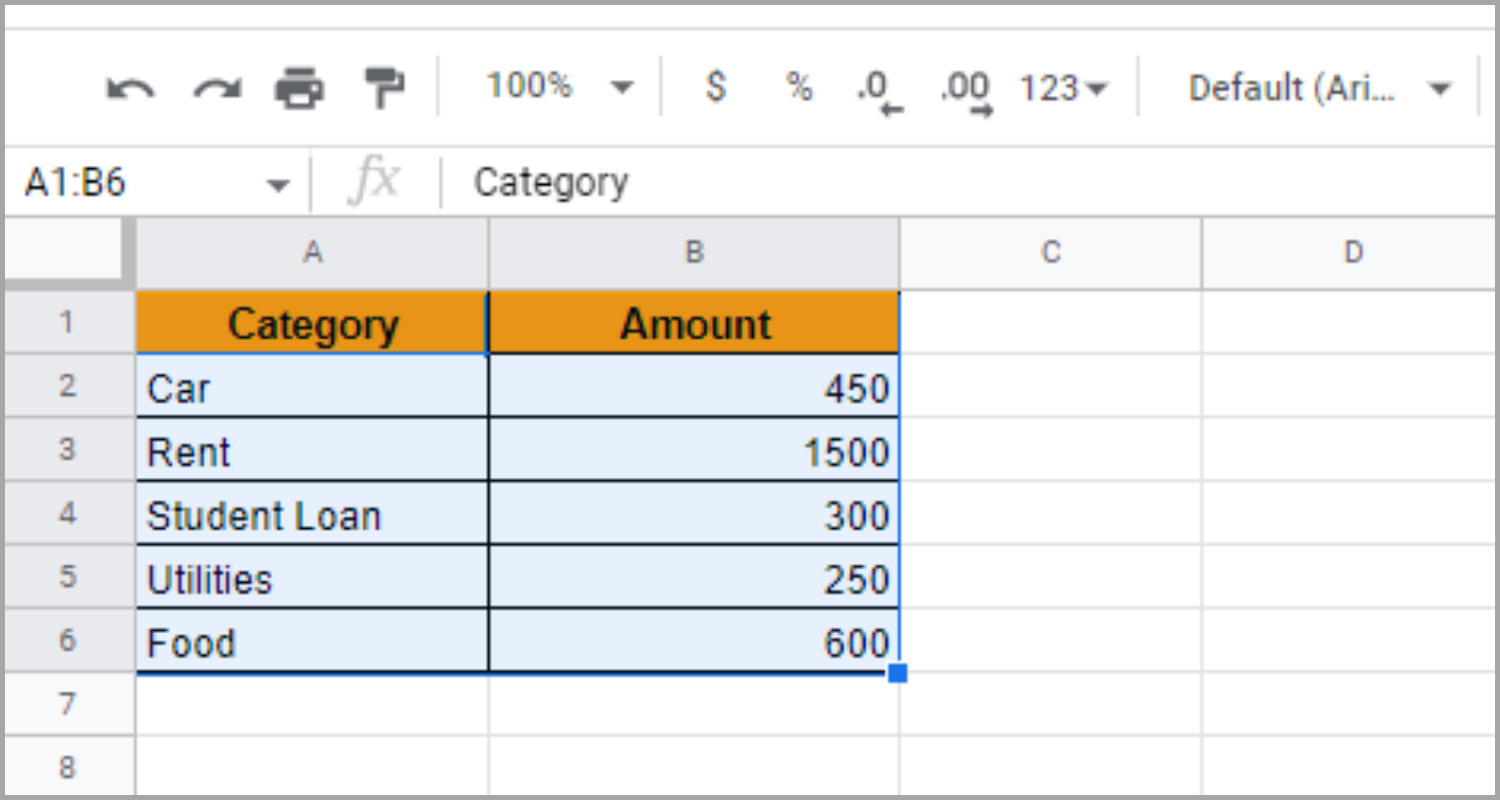Select the Paint format tool
This screenshot has width=1500, height=800.
click(x=385, y=87)
